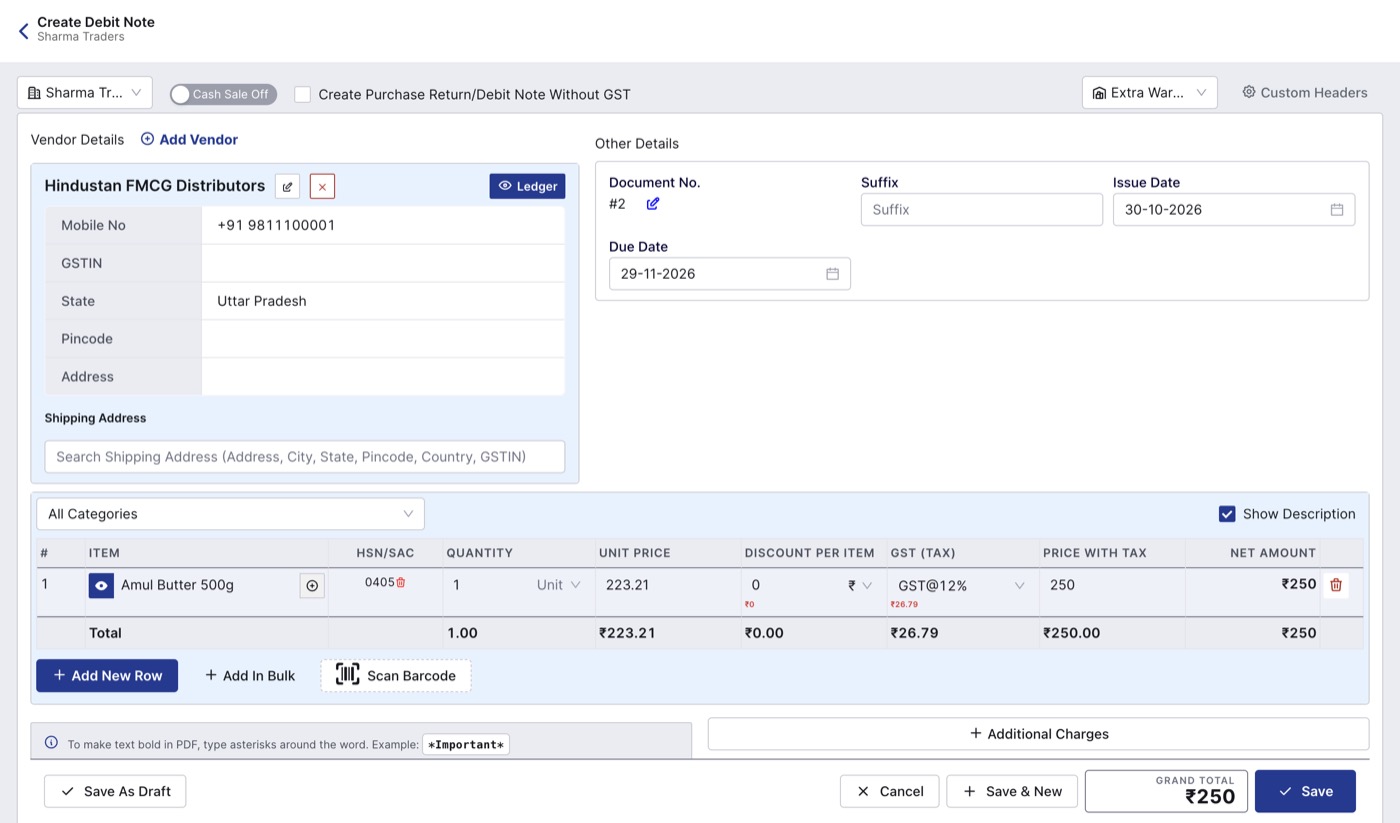Click the plus icon beside Amul Butter 500g
This screenshot has width=1400, height=823.
(312, 586)
